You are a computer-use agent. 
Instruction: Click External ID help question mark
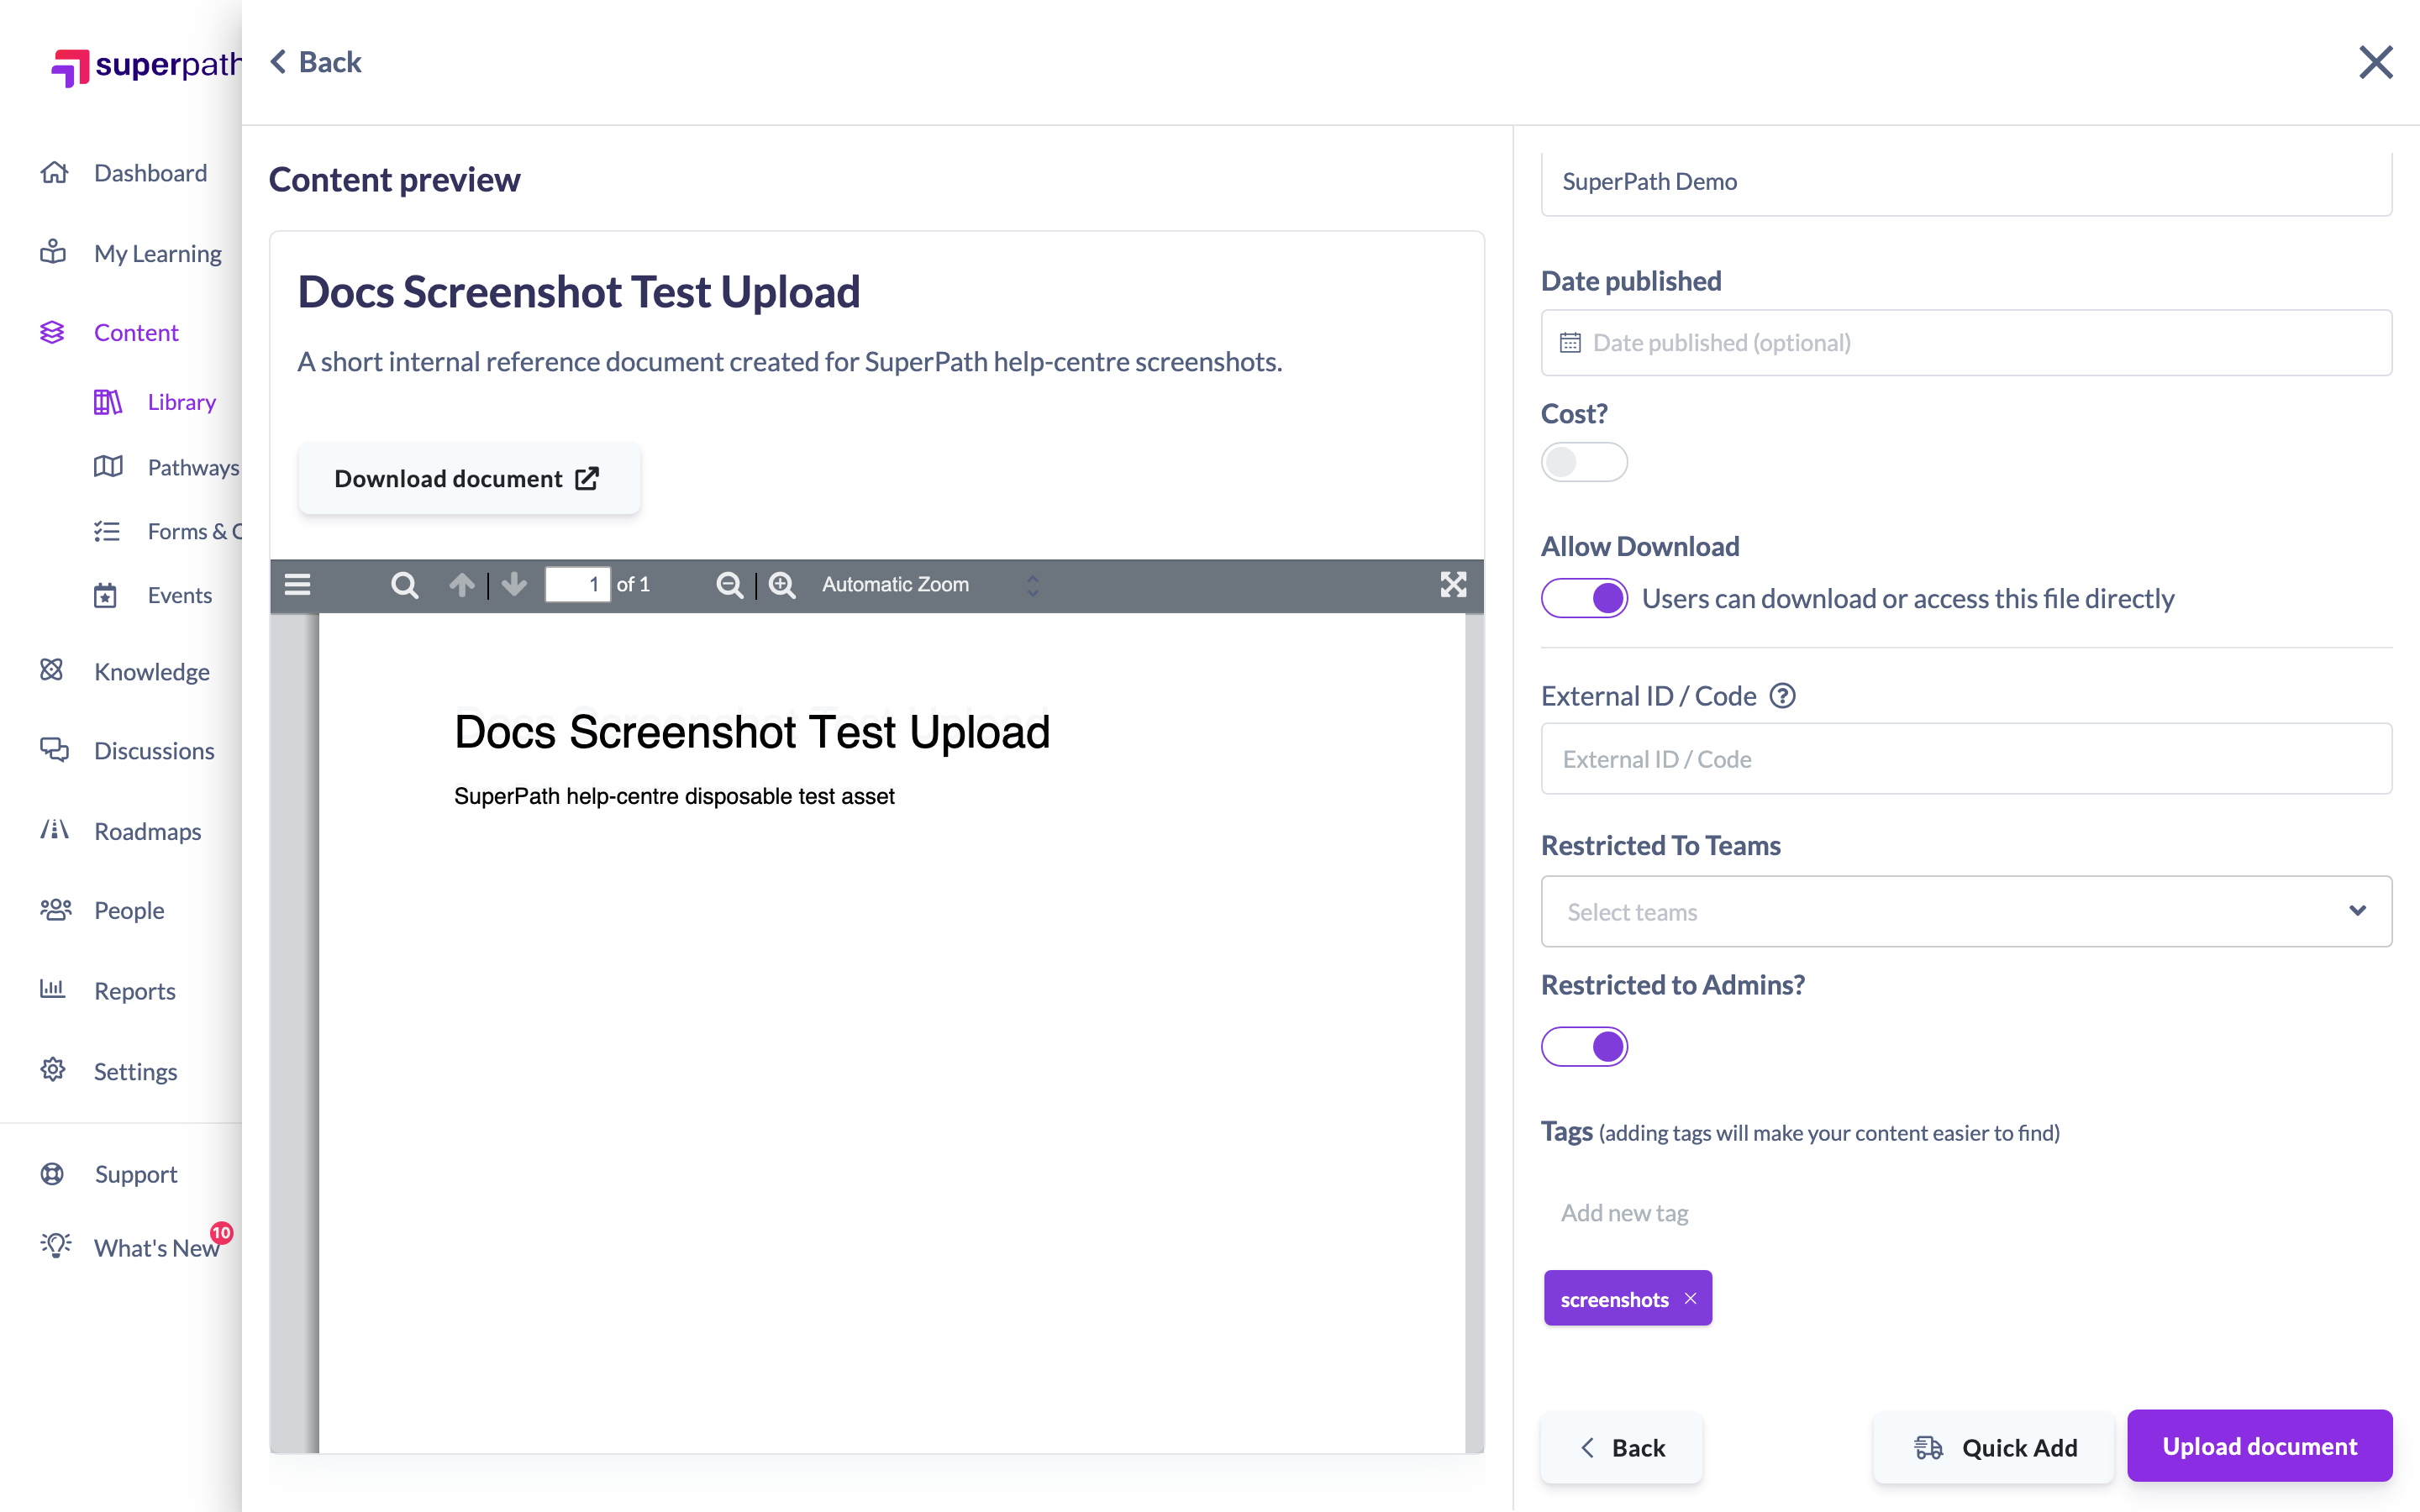click(x=1783, y=696)
